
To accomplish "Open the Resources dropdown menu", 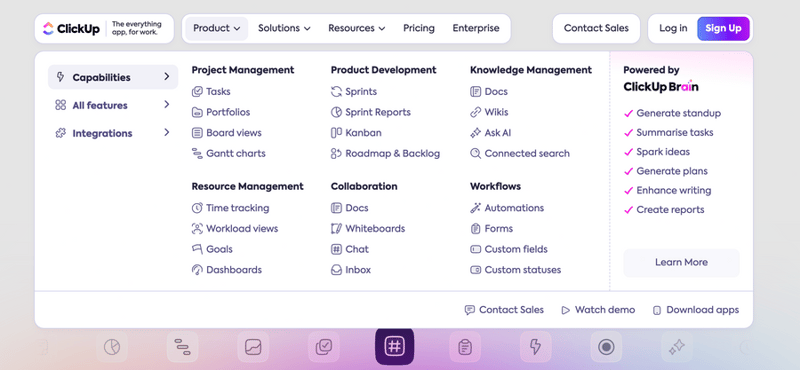I will tap(357, 29).
